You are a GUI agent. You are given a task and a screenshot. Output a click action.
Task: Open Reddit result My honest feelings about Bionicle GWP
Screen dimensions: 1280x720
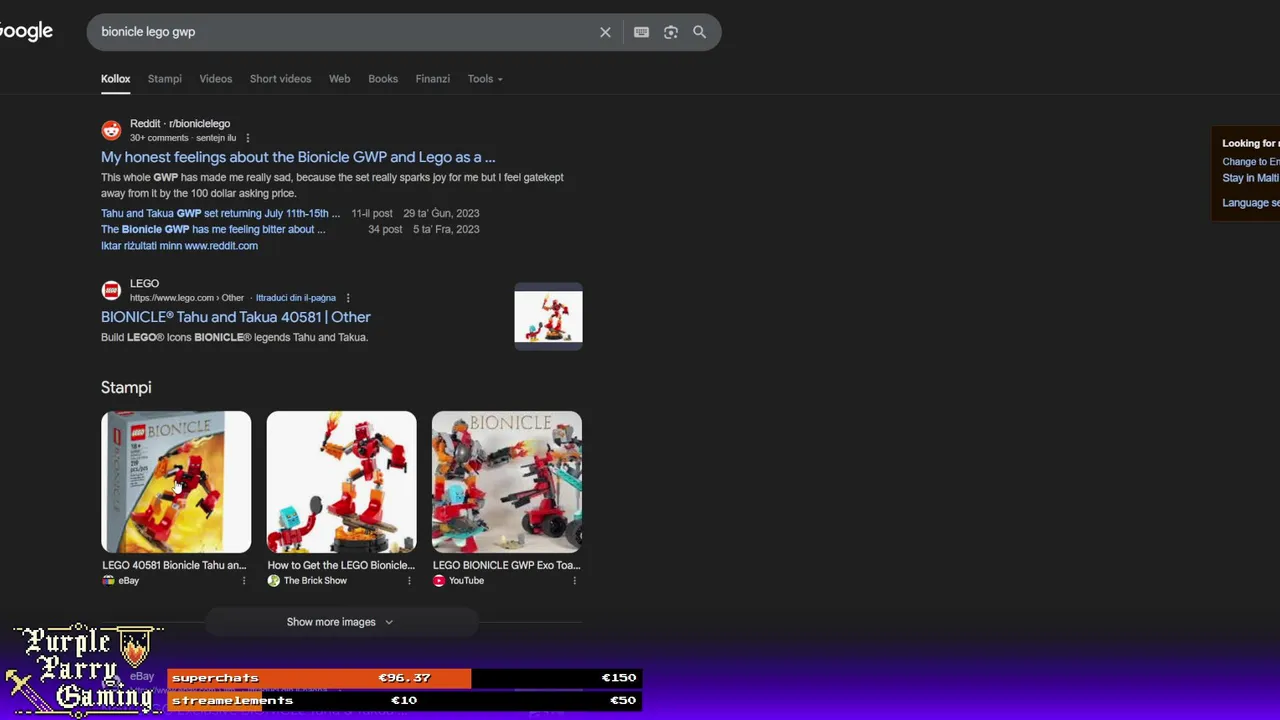[x=298, y=157]
